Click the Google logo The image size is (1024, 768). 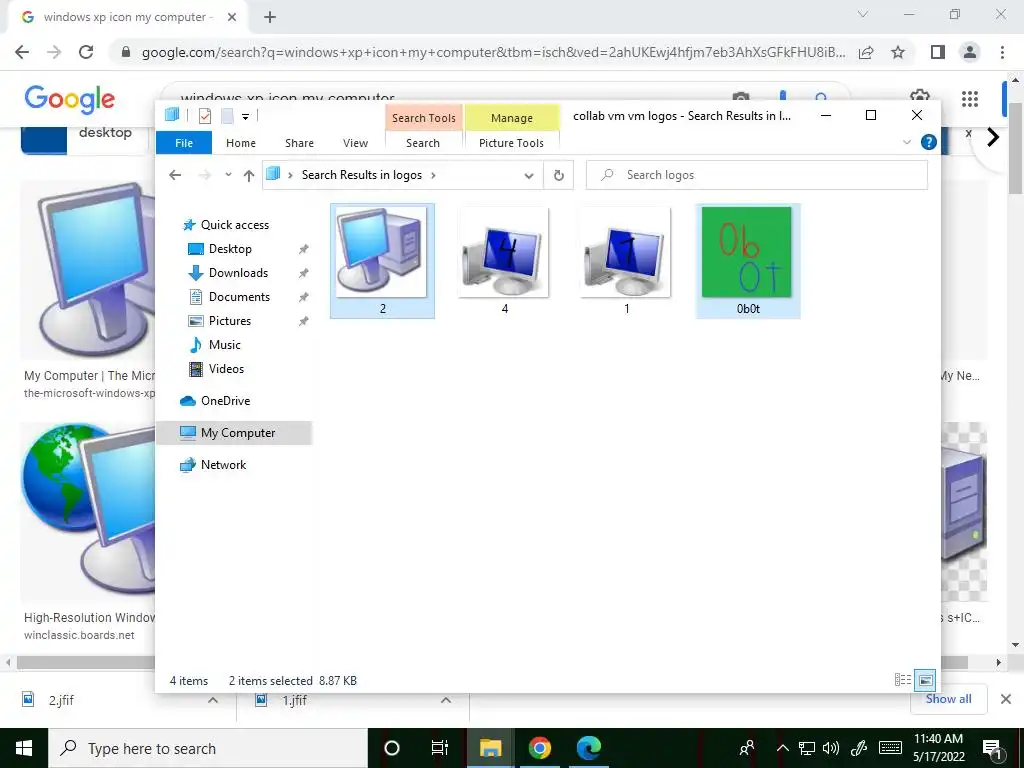point(69,99)
